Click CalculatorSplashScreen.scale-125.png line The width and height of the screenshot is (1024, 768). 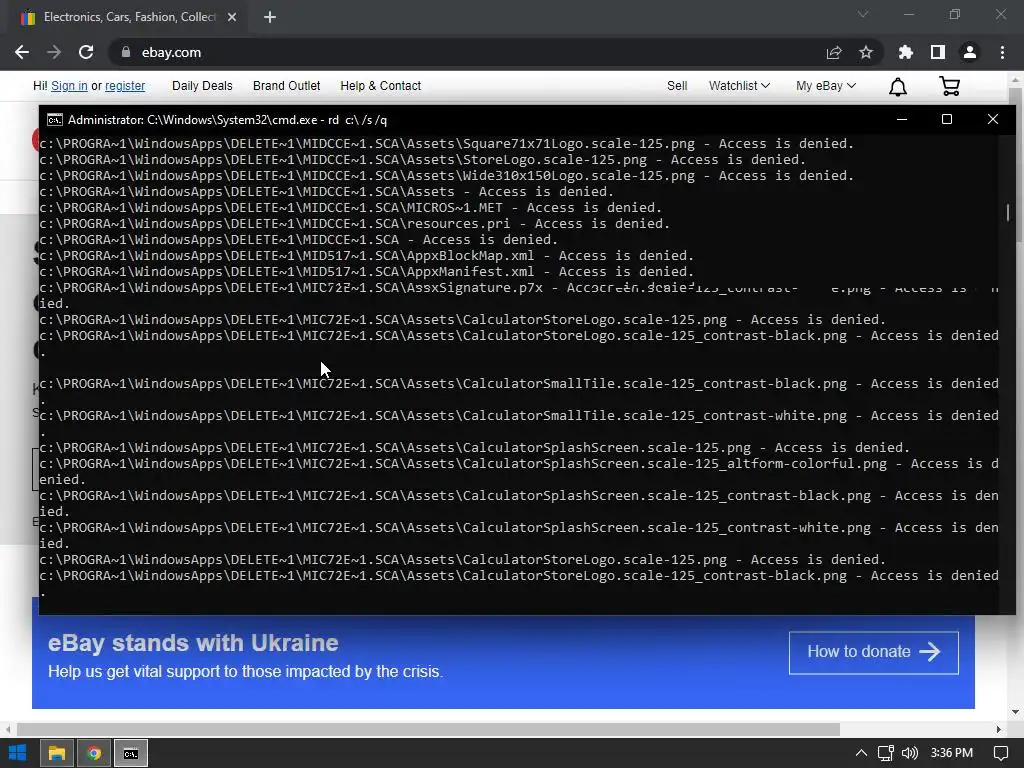(475, 448)
